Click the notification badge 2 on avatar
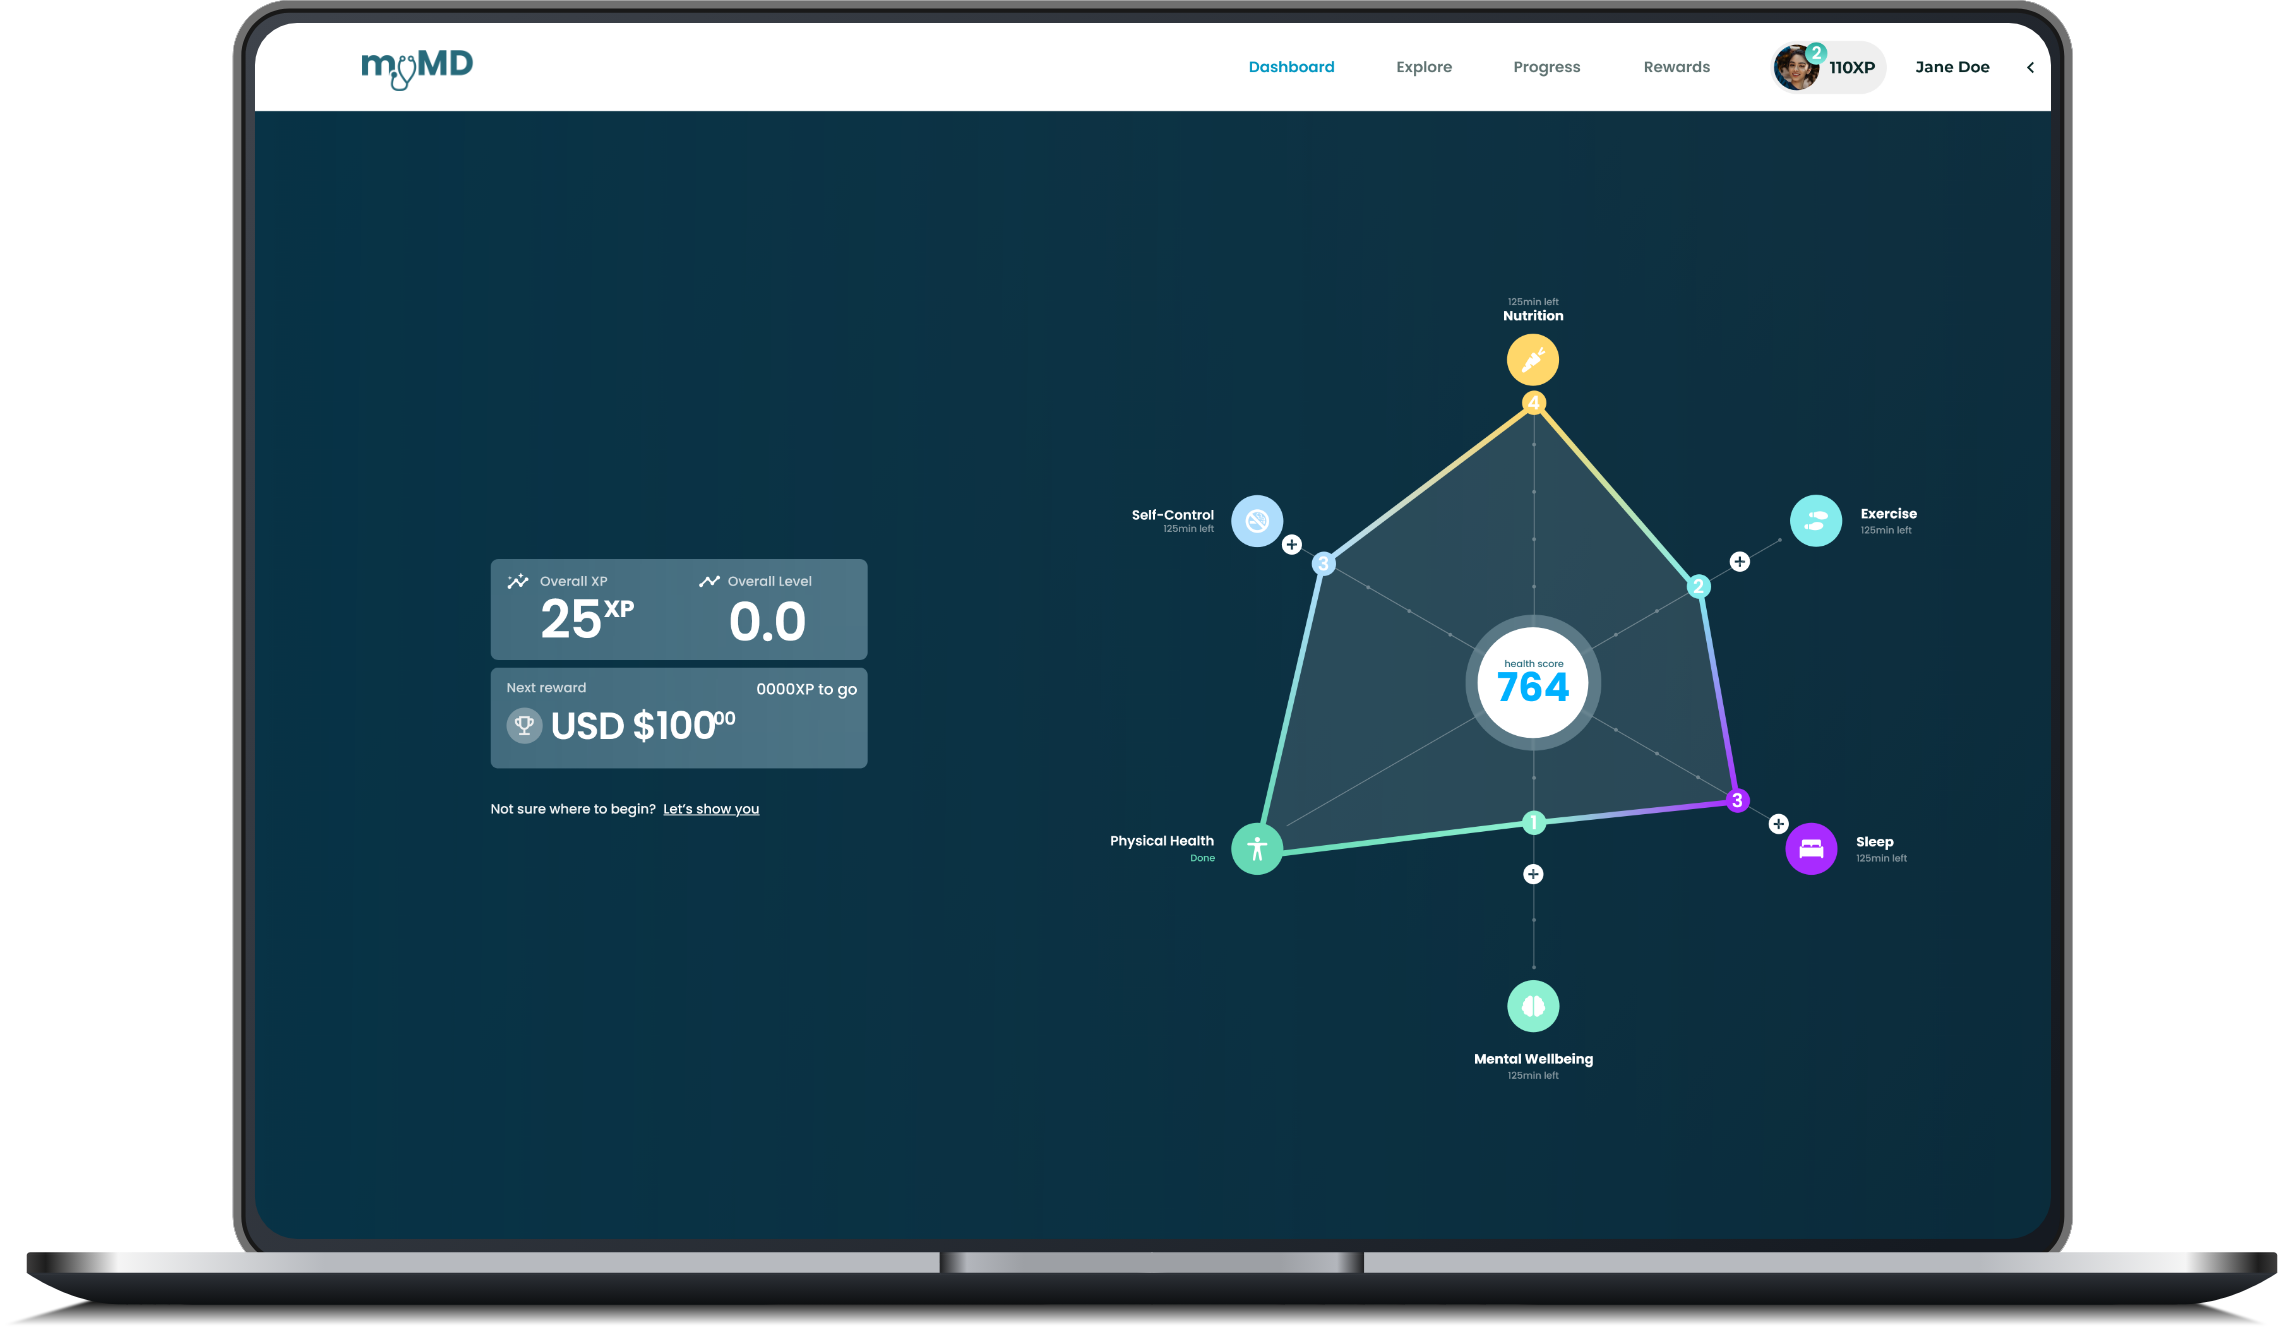 tap(1816, 53)
